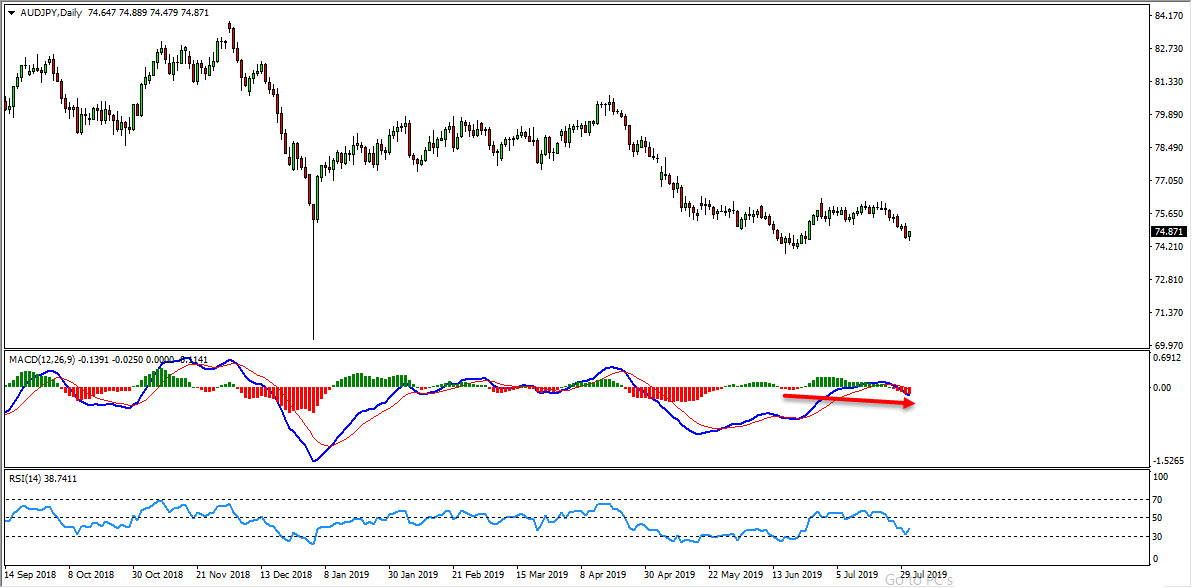The height and width of the screenshot is (588, 1192).
Task: Click the long-wick flash crash candle
Action: (313, 280)
